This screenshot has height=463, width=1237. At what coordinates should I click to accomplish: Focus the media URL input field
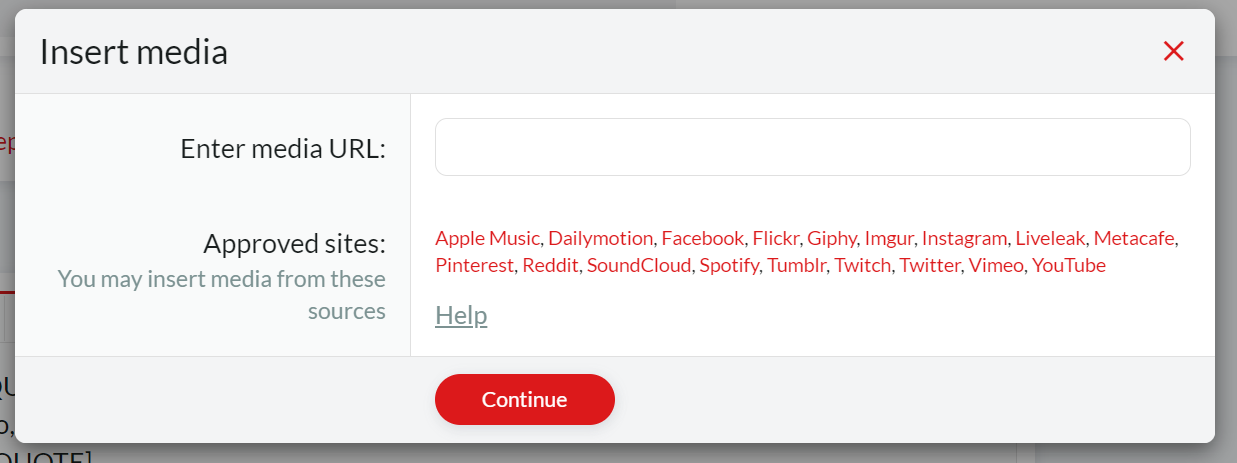(x=812, y=147)
